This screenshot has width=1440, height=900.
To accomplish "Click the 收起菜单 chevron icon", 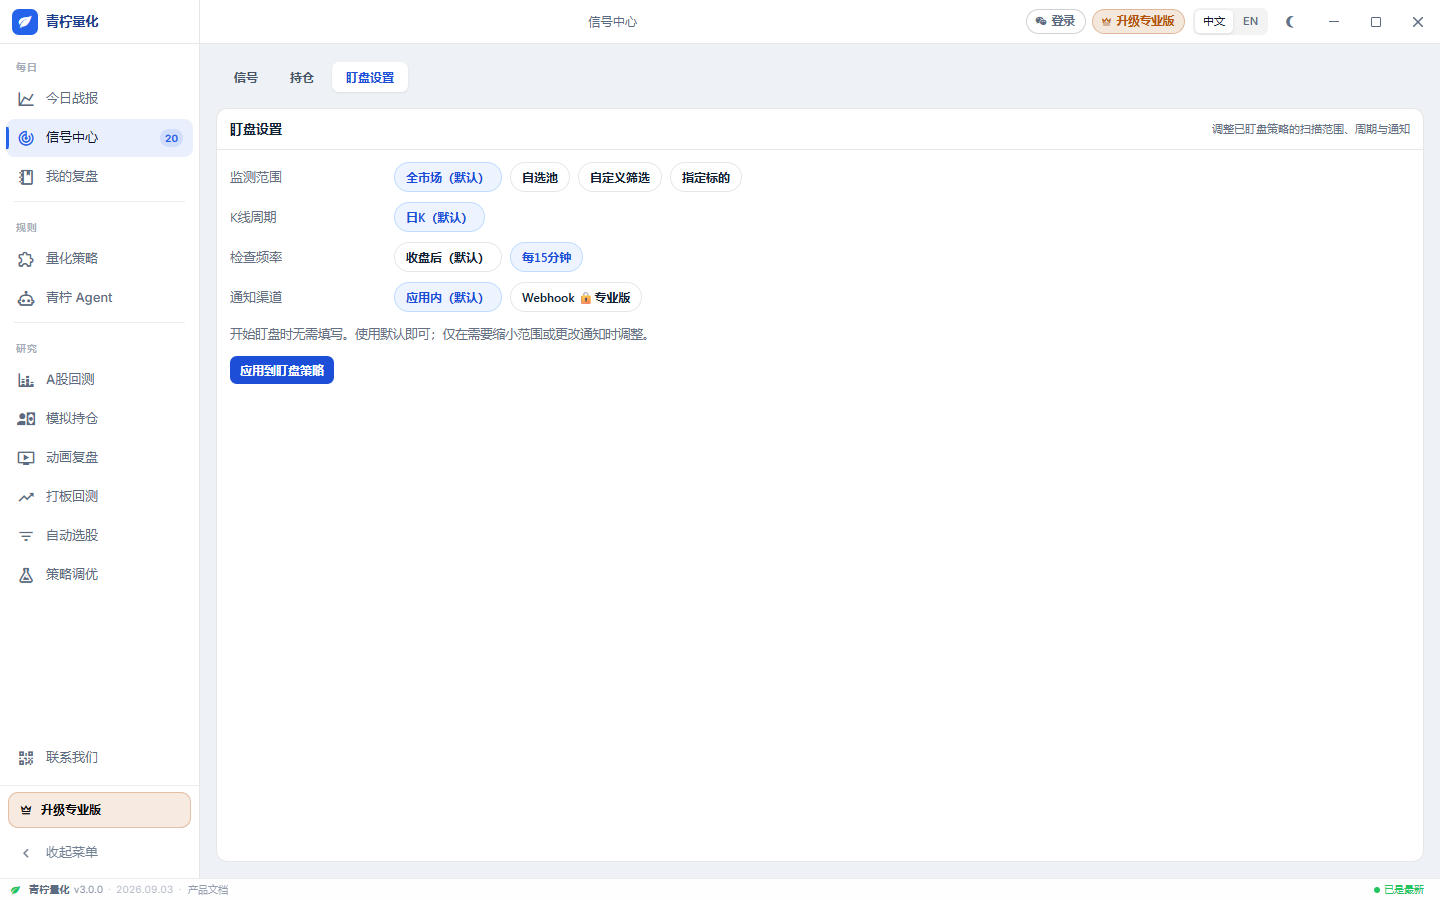I will pyautogui.click(x=26, y=853).
